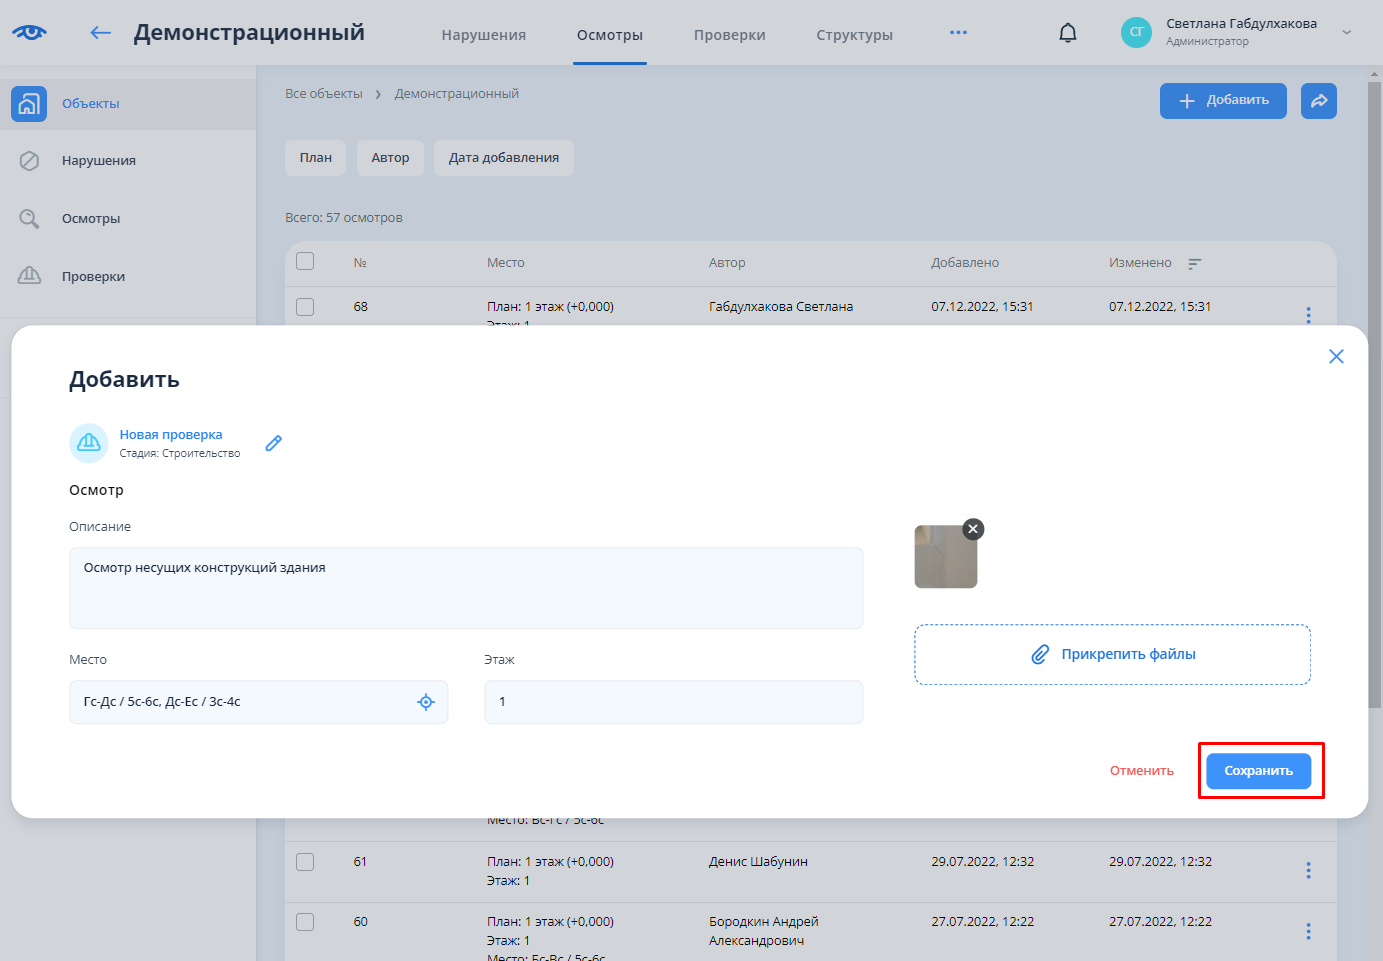Close the Добавить dialog with the X
1383x961 pixels.
click(1335, 357)
